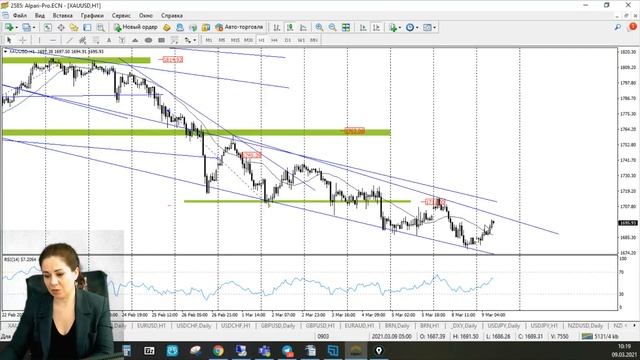Click the Новый ордер button
This screenshot has width=640, height=360.
click(136, 27)
